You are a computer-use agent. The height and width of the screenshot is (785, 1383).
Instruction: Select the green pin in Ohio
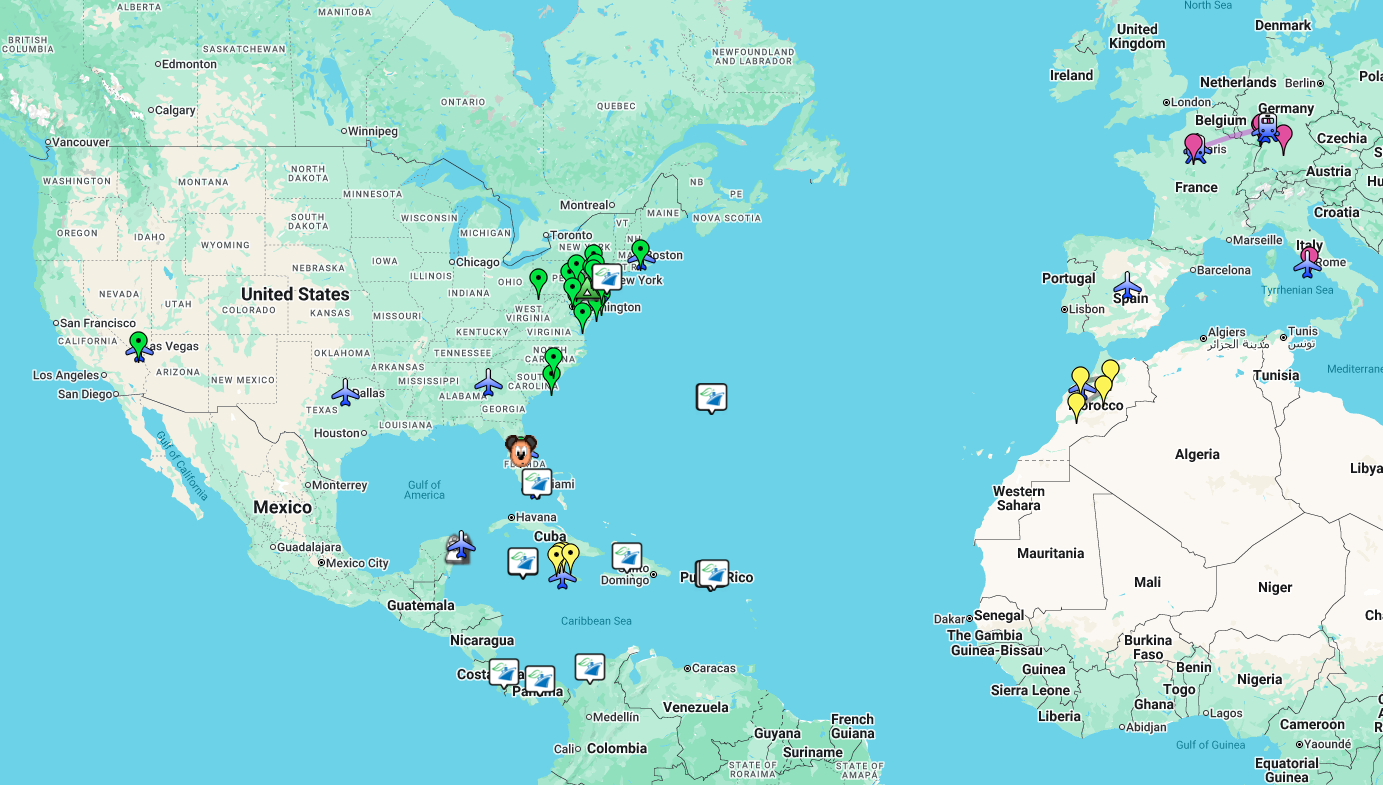[538, 280]
